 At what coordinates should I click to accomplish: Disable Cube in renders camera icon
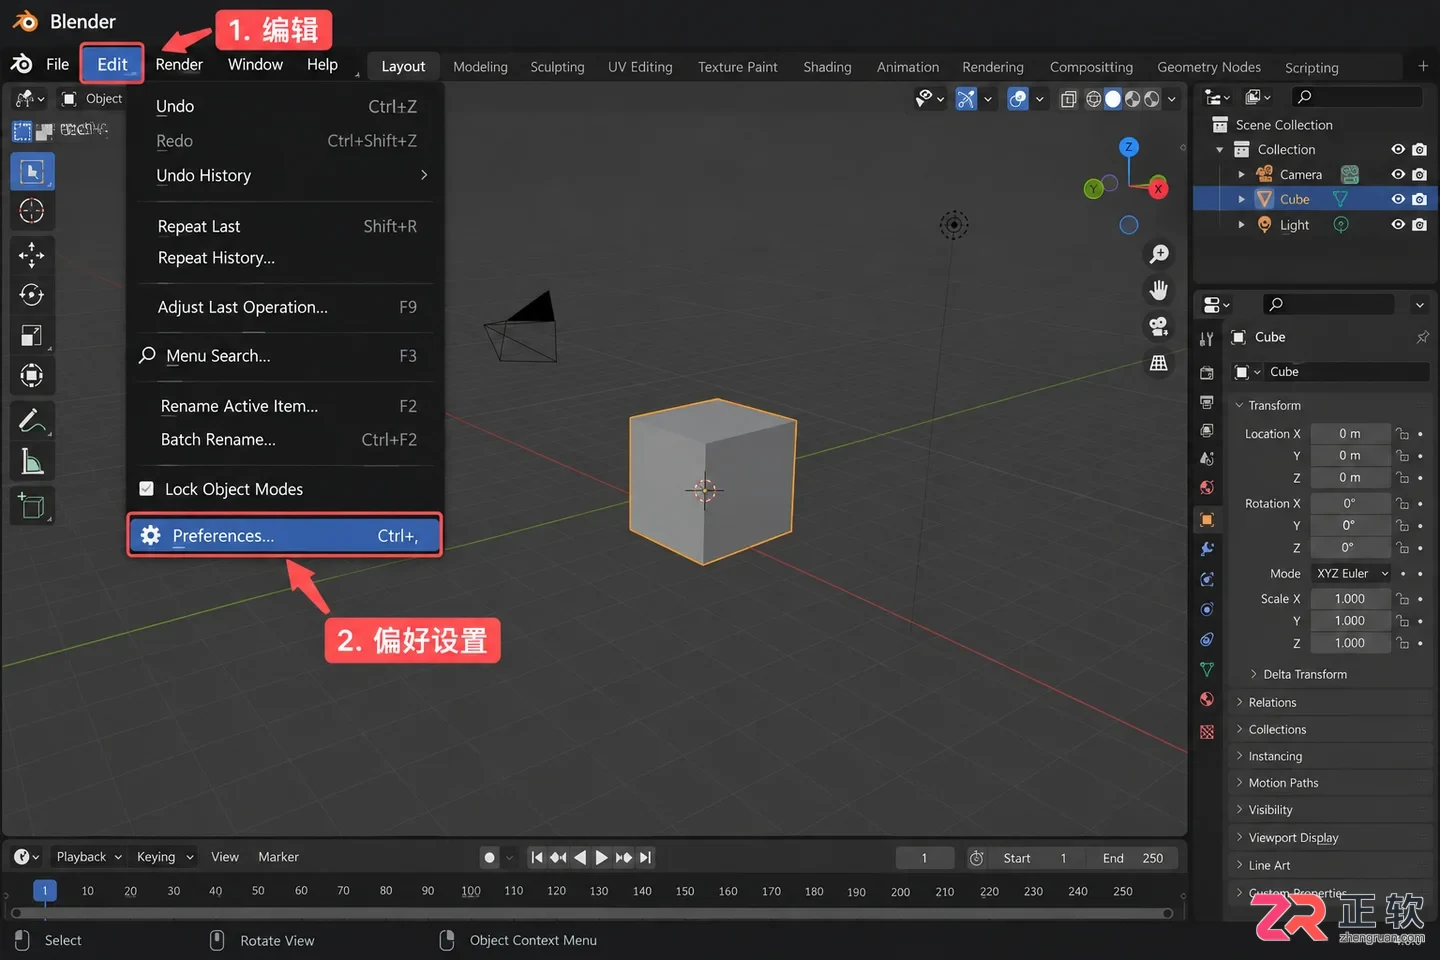coord(1420,199)
